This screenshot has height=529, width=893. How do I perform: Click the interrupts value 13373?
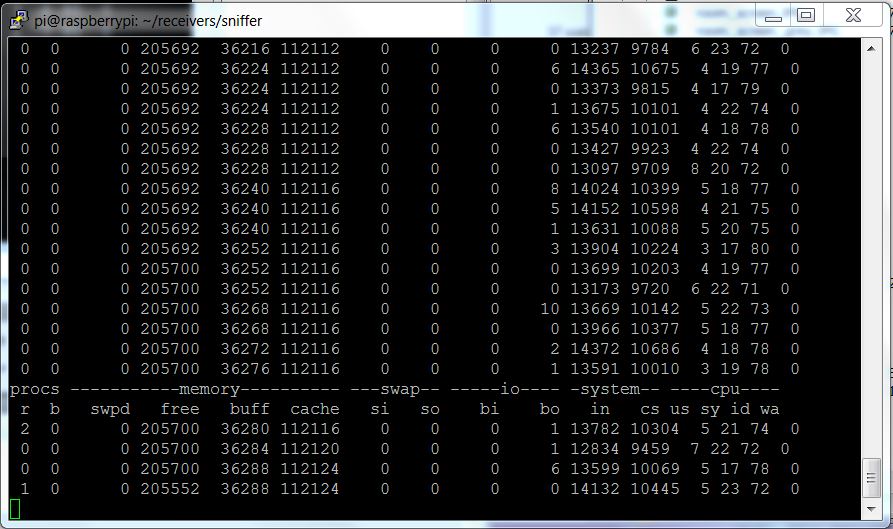click(x=595, y=89)
